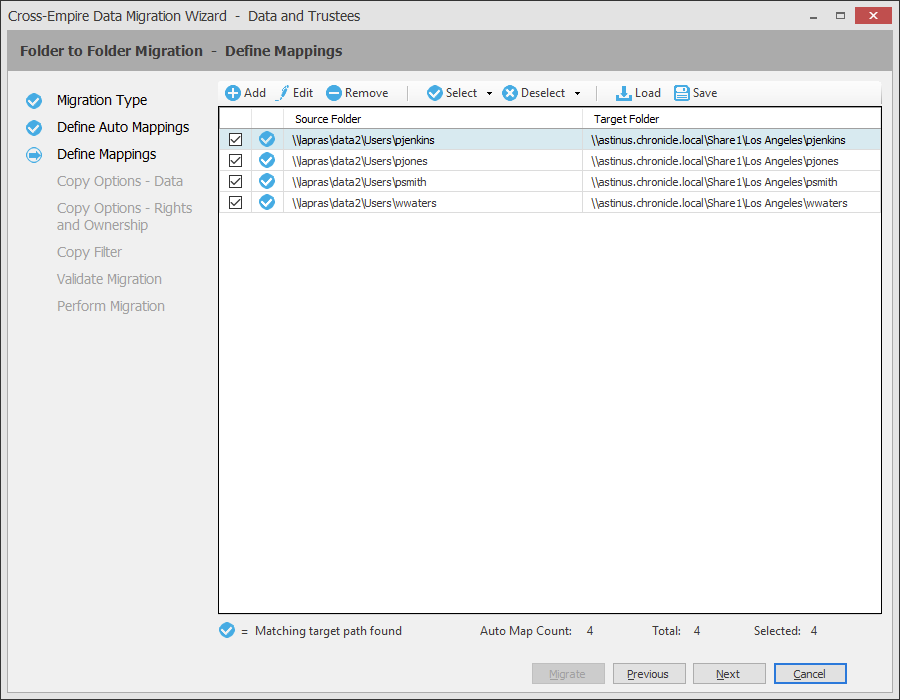This screenshot has width=900, height=700.
Task: Expand the Deselect dropdown arrow
Action: [x=577, y=94]
